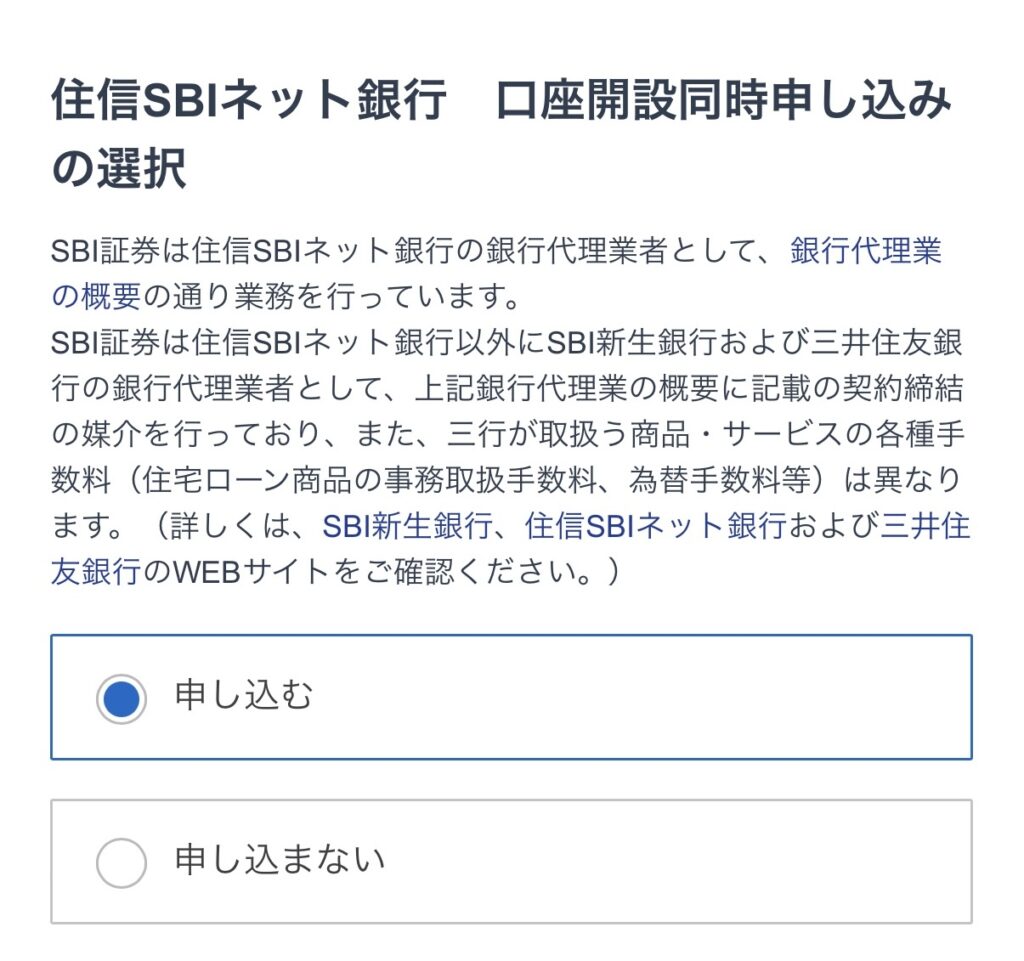Open the SBI新生銀行 website link
The width and height of the screenshot is (1024, 961).
406,525
